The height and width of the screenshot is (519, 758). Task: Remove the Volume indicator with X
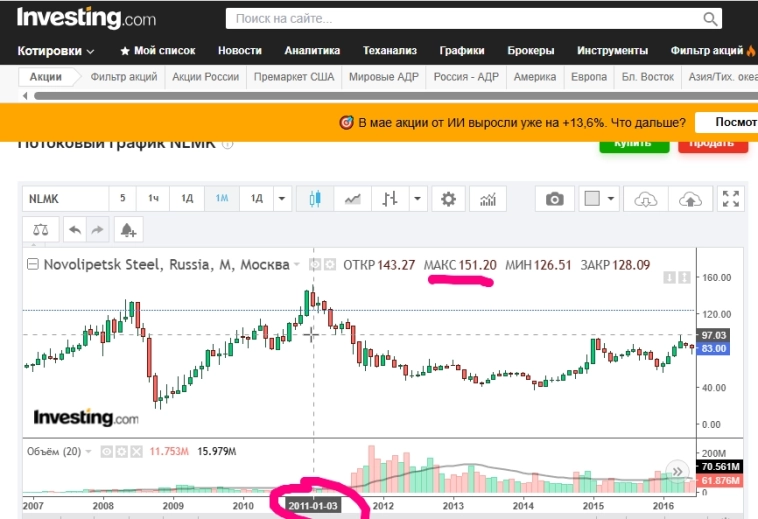tap(137, 451)
